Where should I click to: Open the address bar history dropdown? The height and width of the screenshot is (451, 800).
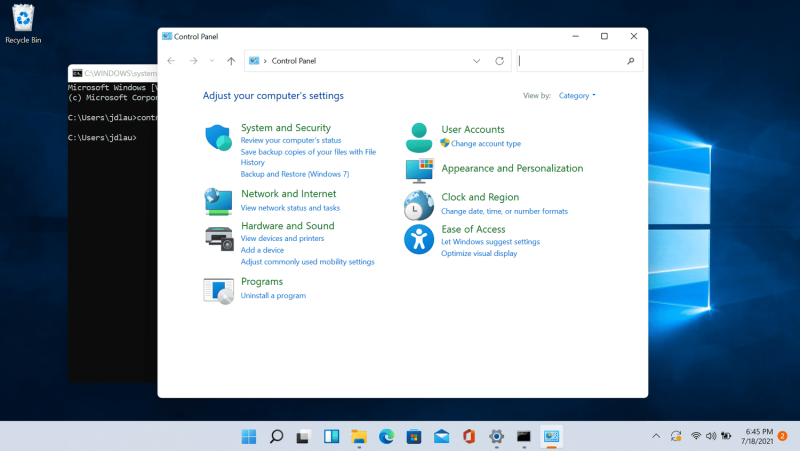click(477, 61)
